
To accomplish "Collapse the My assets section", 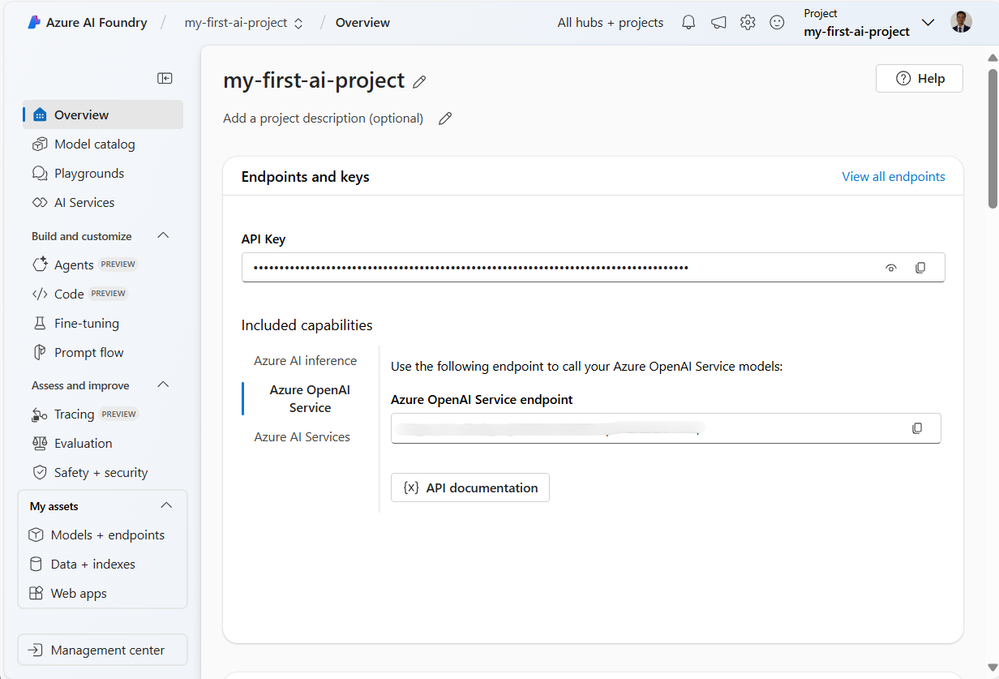I will click(166, 506).
